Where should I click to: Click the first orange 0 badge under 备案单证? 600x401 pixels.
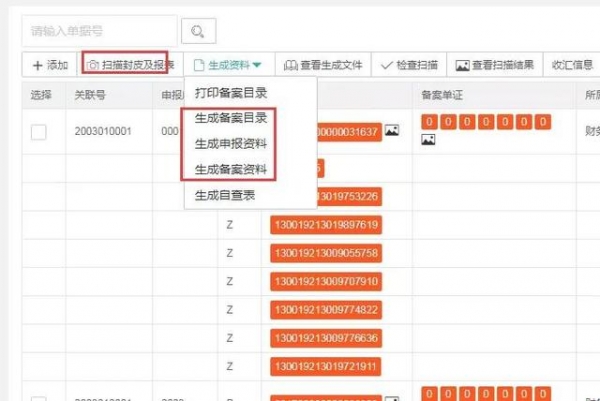[429, 122]
